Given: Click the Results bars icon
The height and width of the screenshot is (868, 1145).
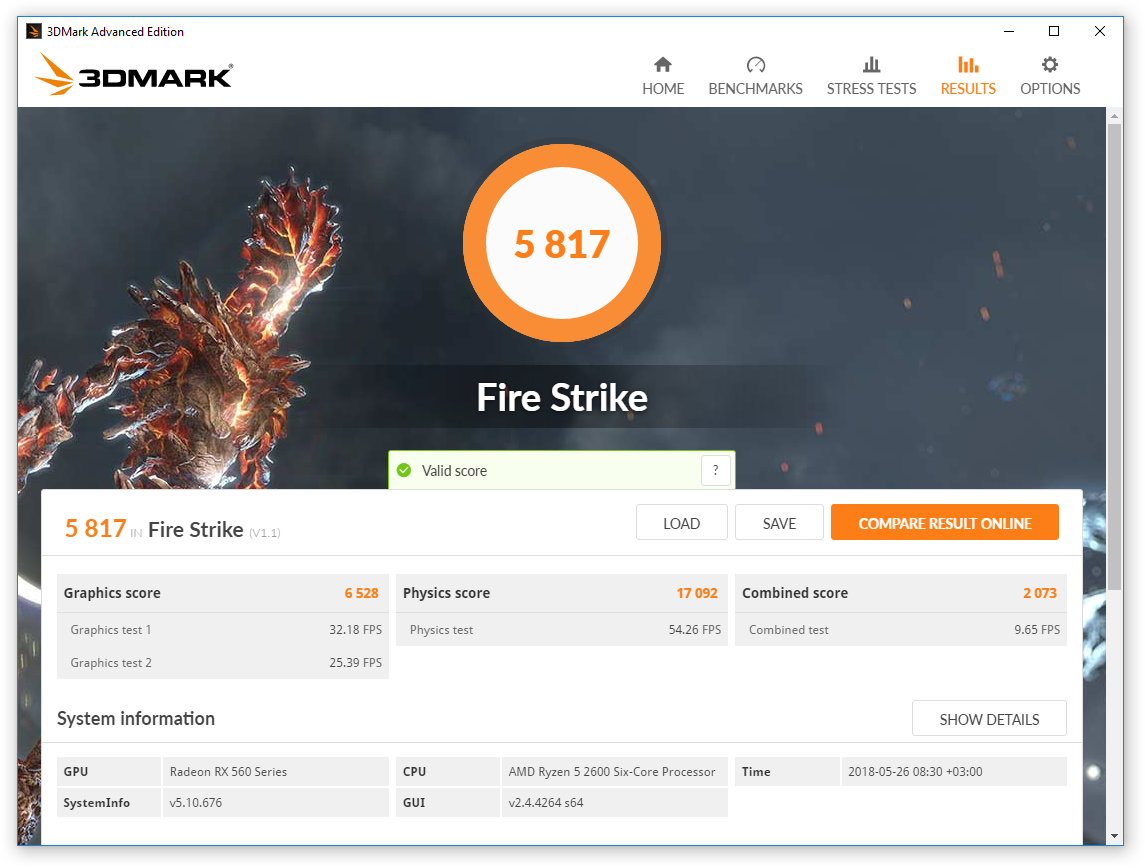Looking at the screenshot, I should 968,65.
